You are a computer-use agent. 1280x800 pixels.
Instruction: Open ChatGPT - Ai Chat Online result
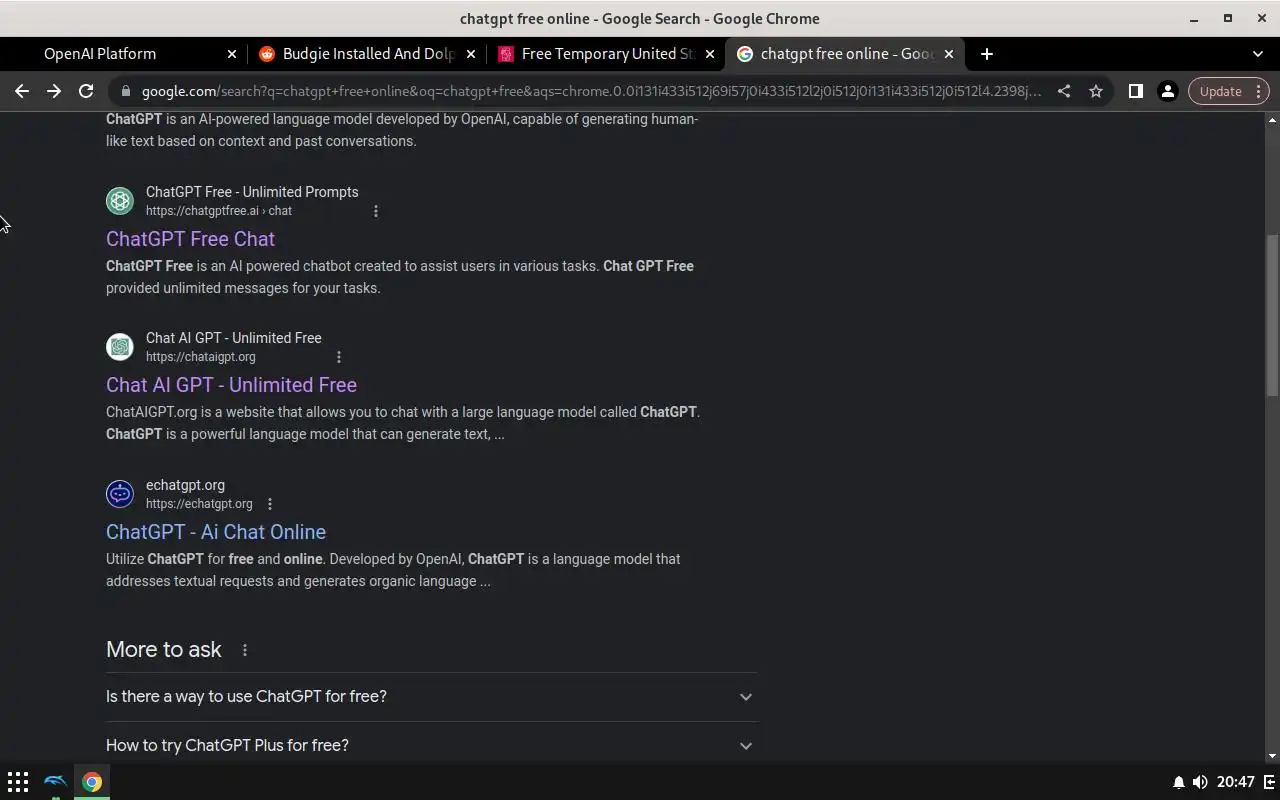[x=216, y=532]
